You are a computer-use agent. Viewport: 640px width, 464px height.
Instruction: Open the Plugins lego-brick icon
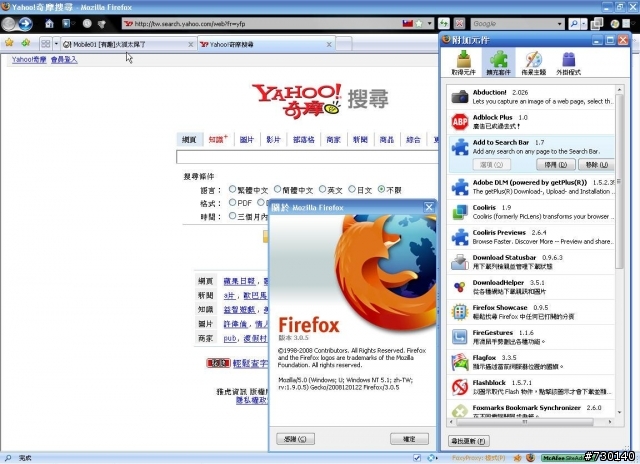click(569, 63)
